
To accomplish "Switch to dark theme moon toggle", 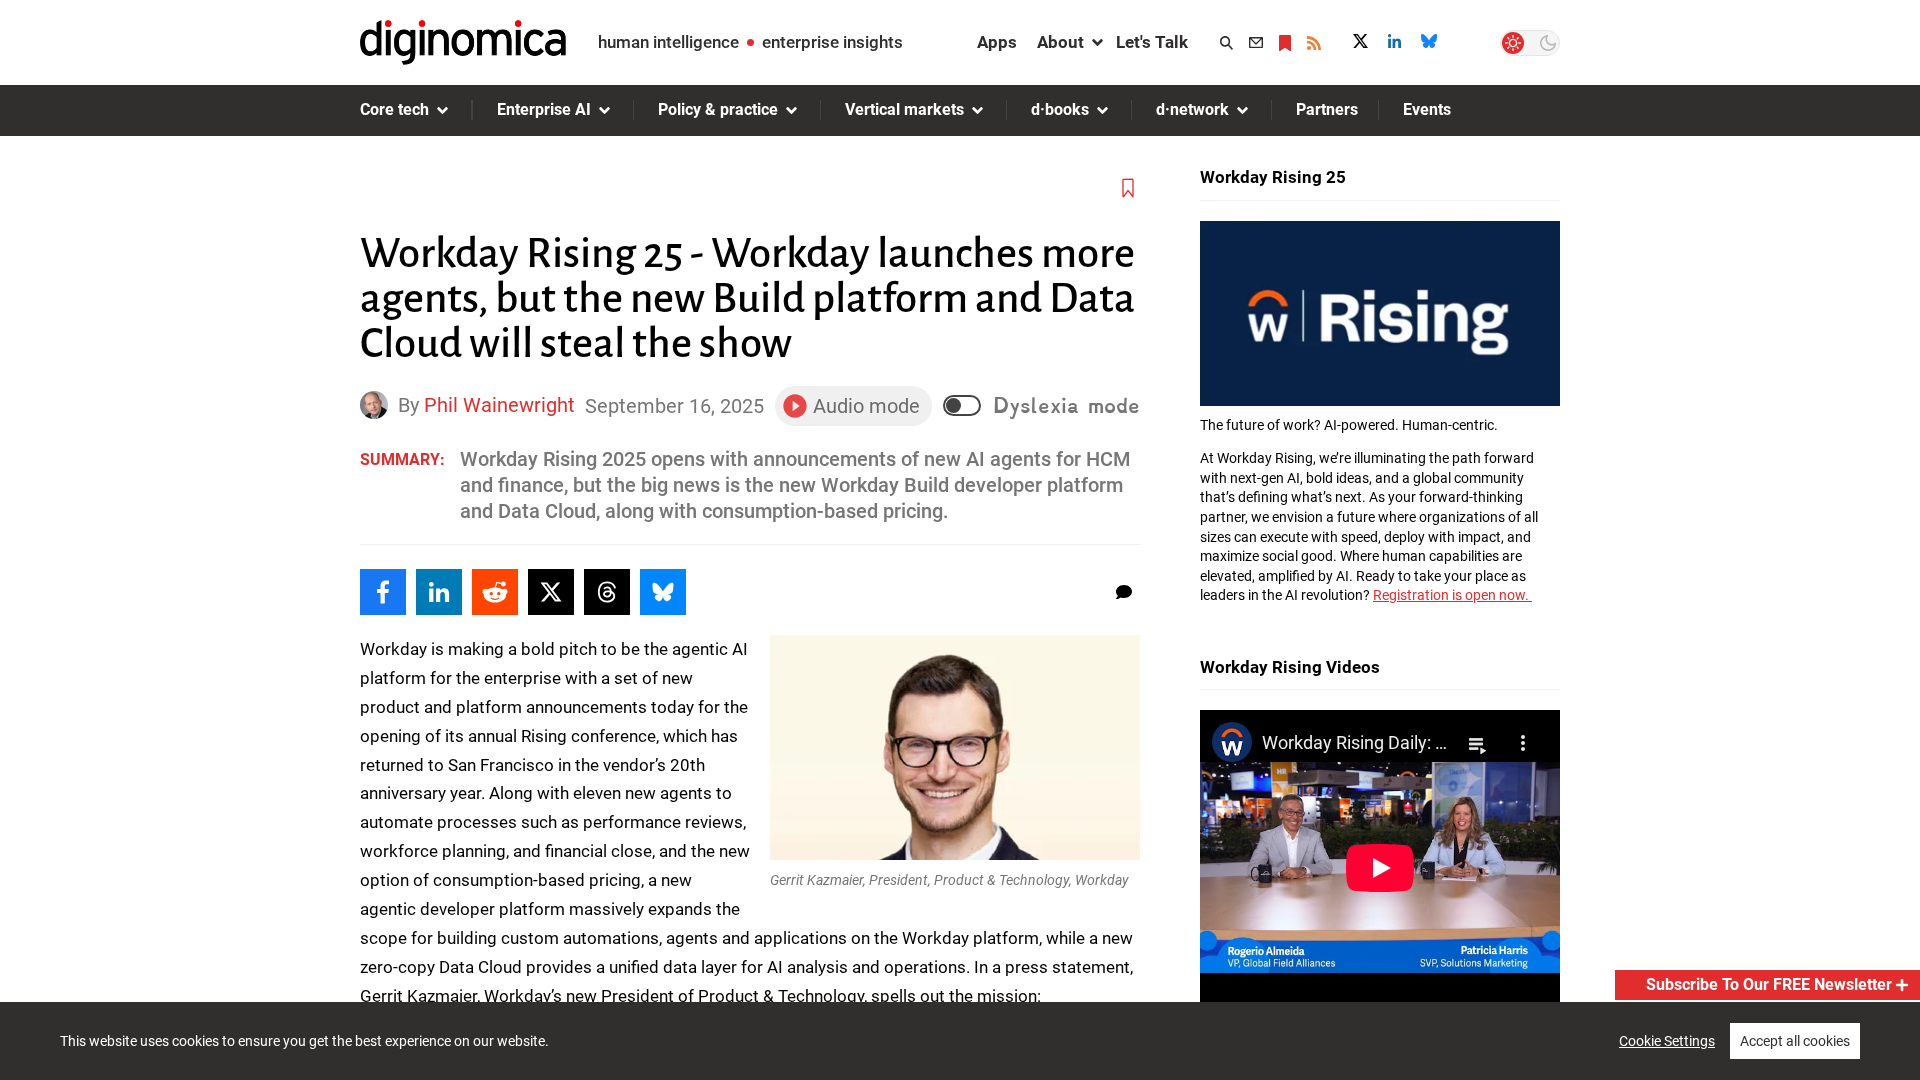I will [1547, 43].
